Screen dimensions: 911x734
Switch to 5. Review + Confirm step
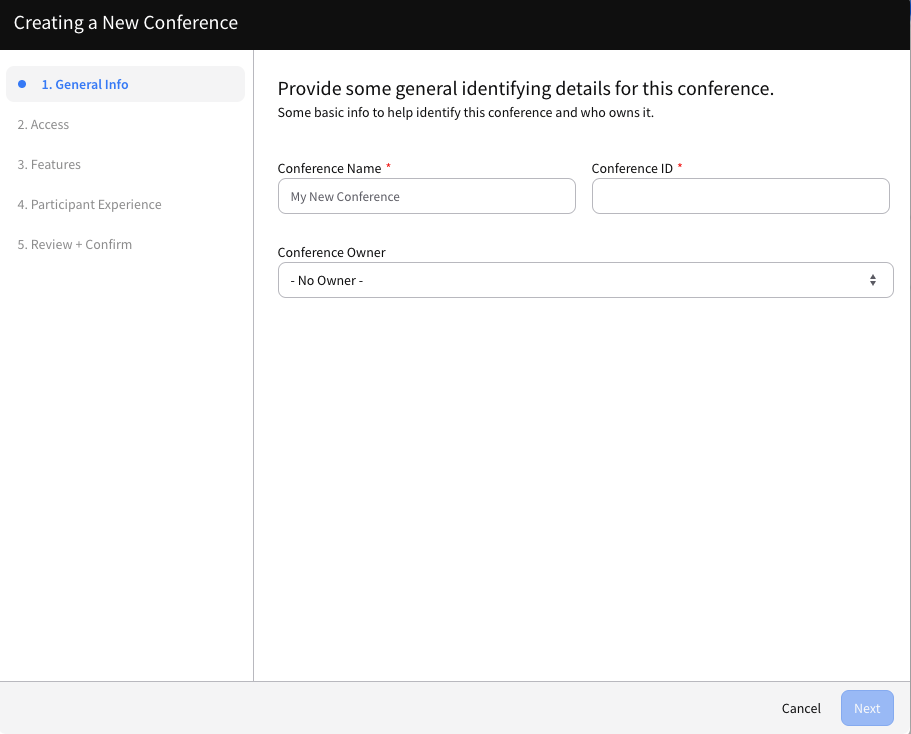(74, 245)
